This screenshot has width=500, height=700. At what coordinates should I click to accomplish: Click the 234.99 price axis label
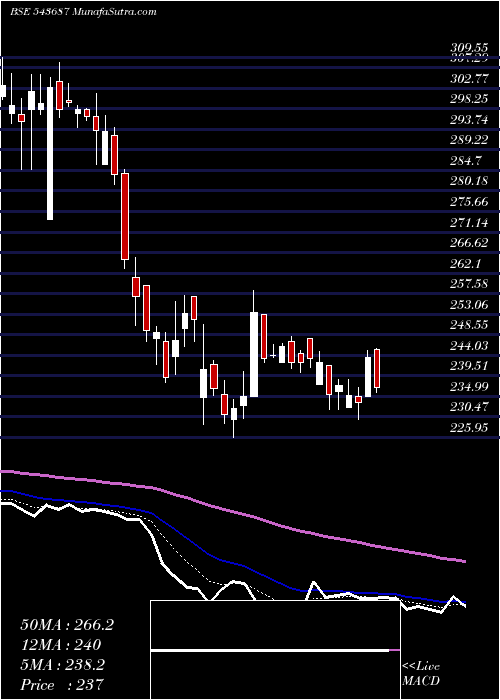pos(469,387)
